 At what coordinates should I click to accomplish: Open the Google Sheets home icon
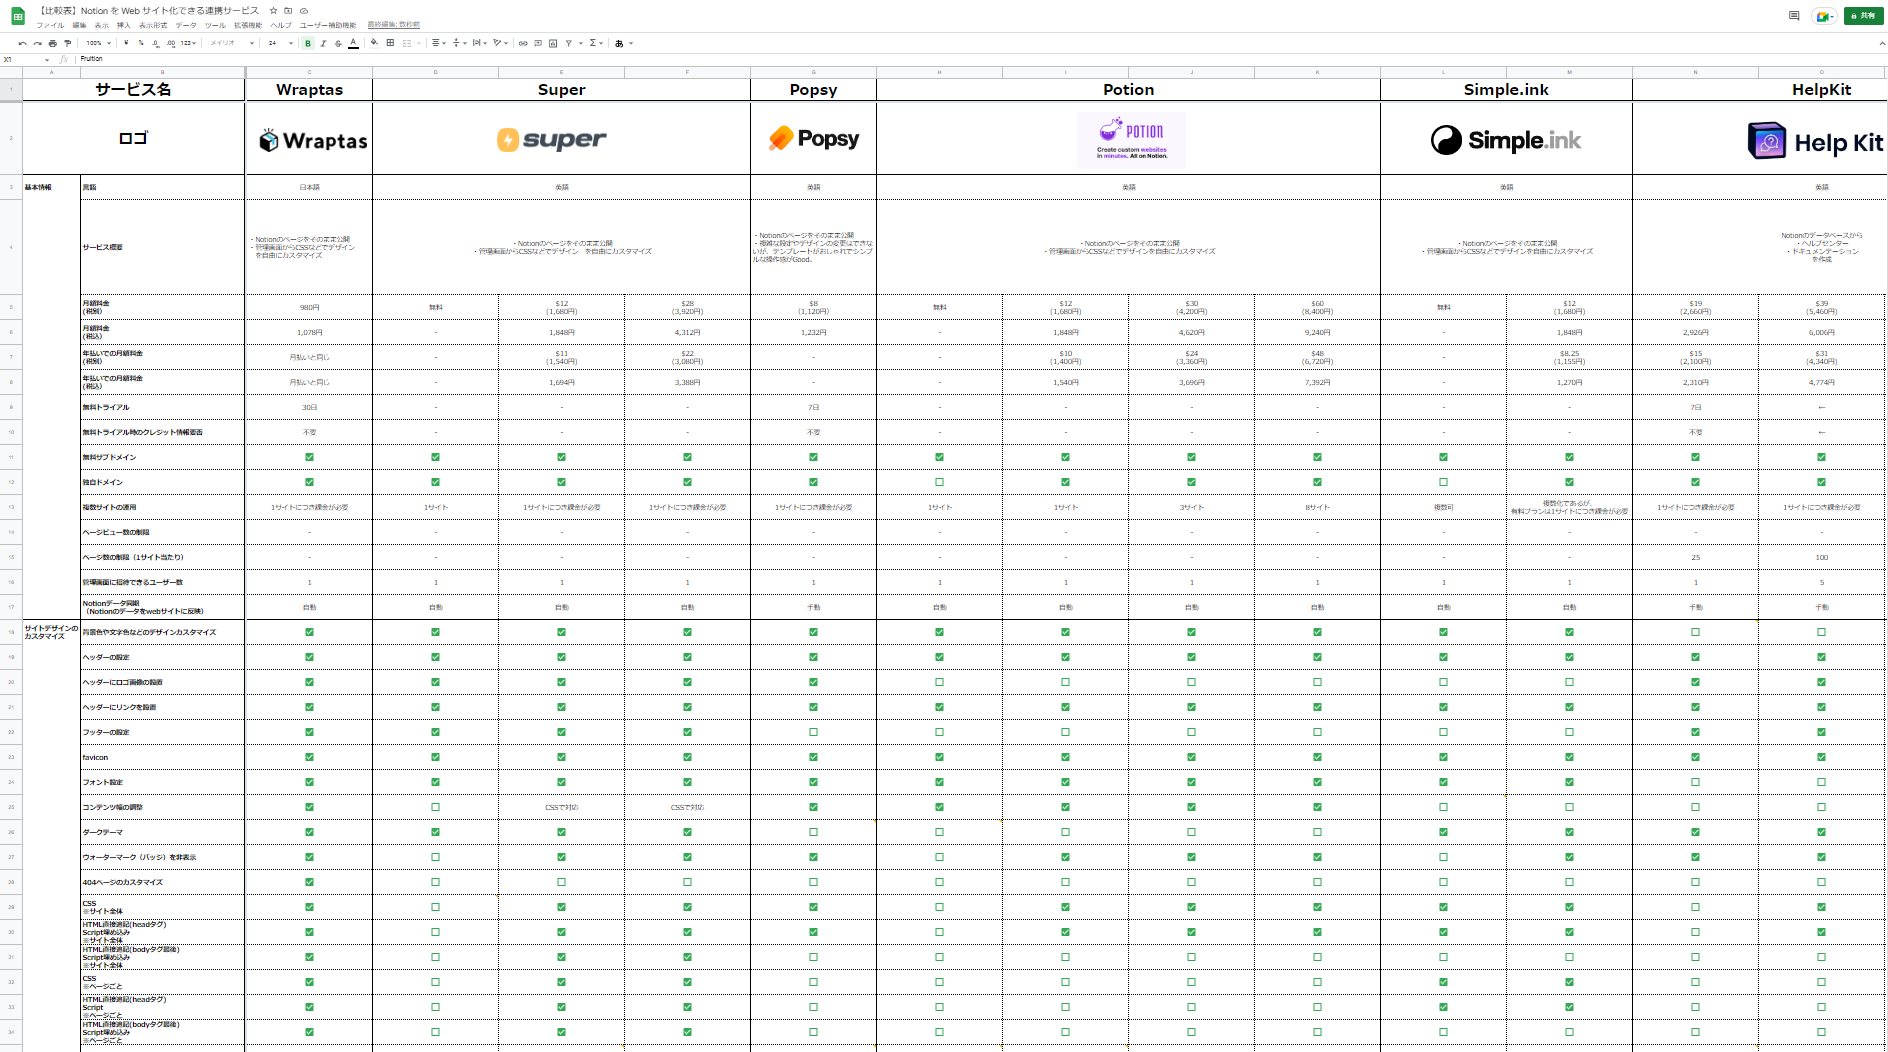pos(18,16)
